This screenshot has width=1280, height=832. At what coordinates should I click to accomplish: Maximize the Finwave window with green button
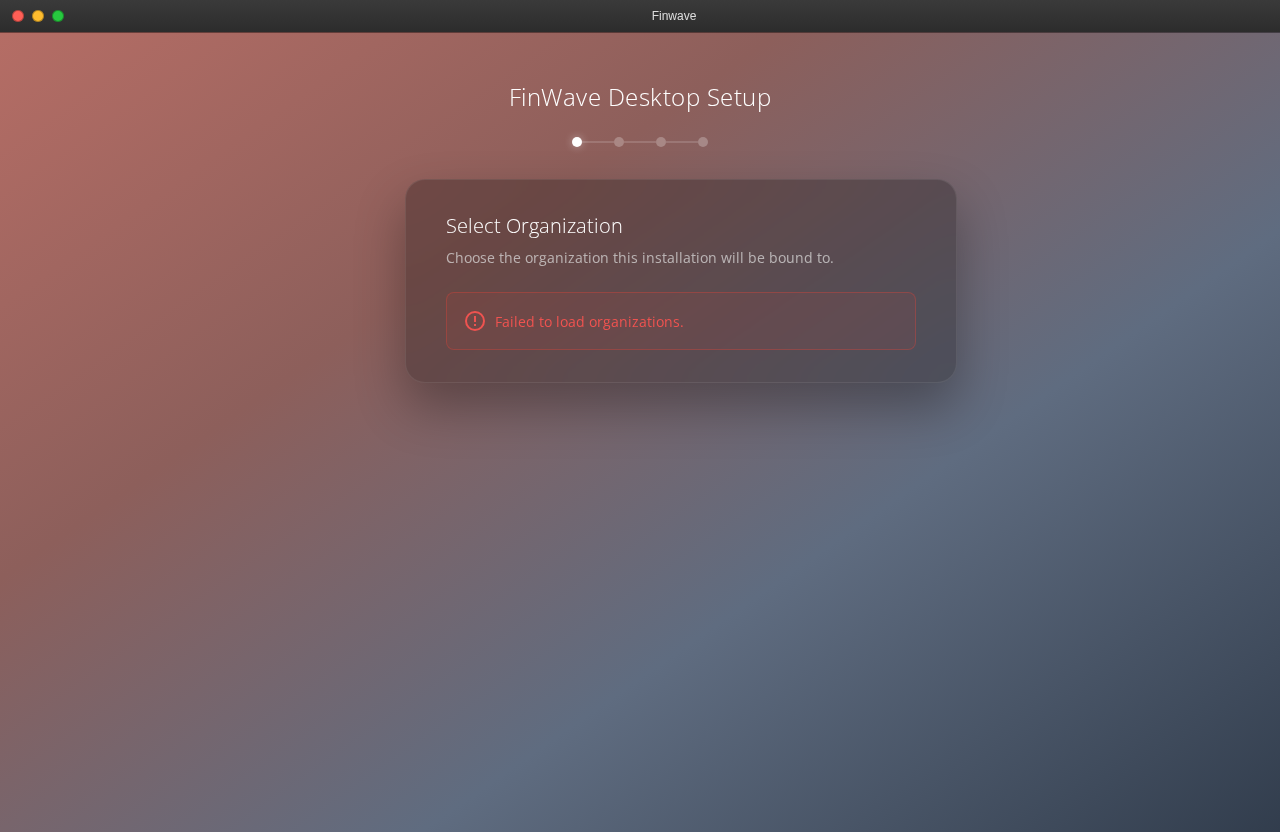(x=58, y=16)
